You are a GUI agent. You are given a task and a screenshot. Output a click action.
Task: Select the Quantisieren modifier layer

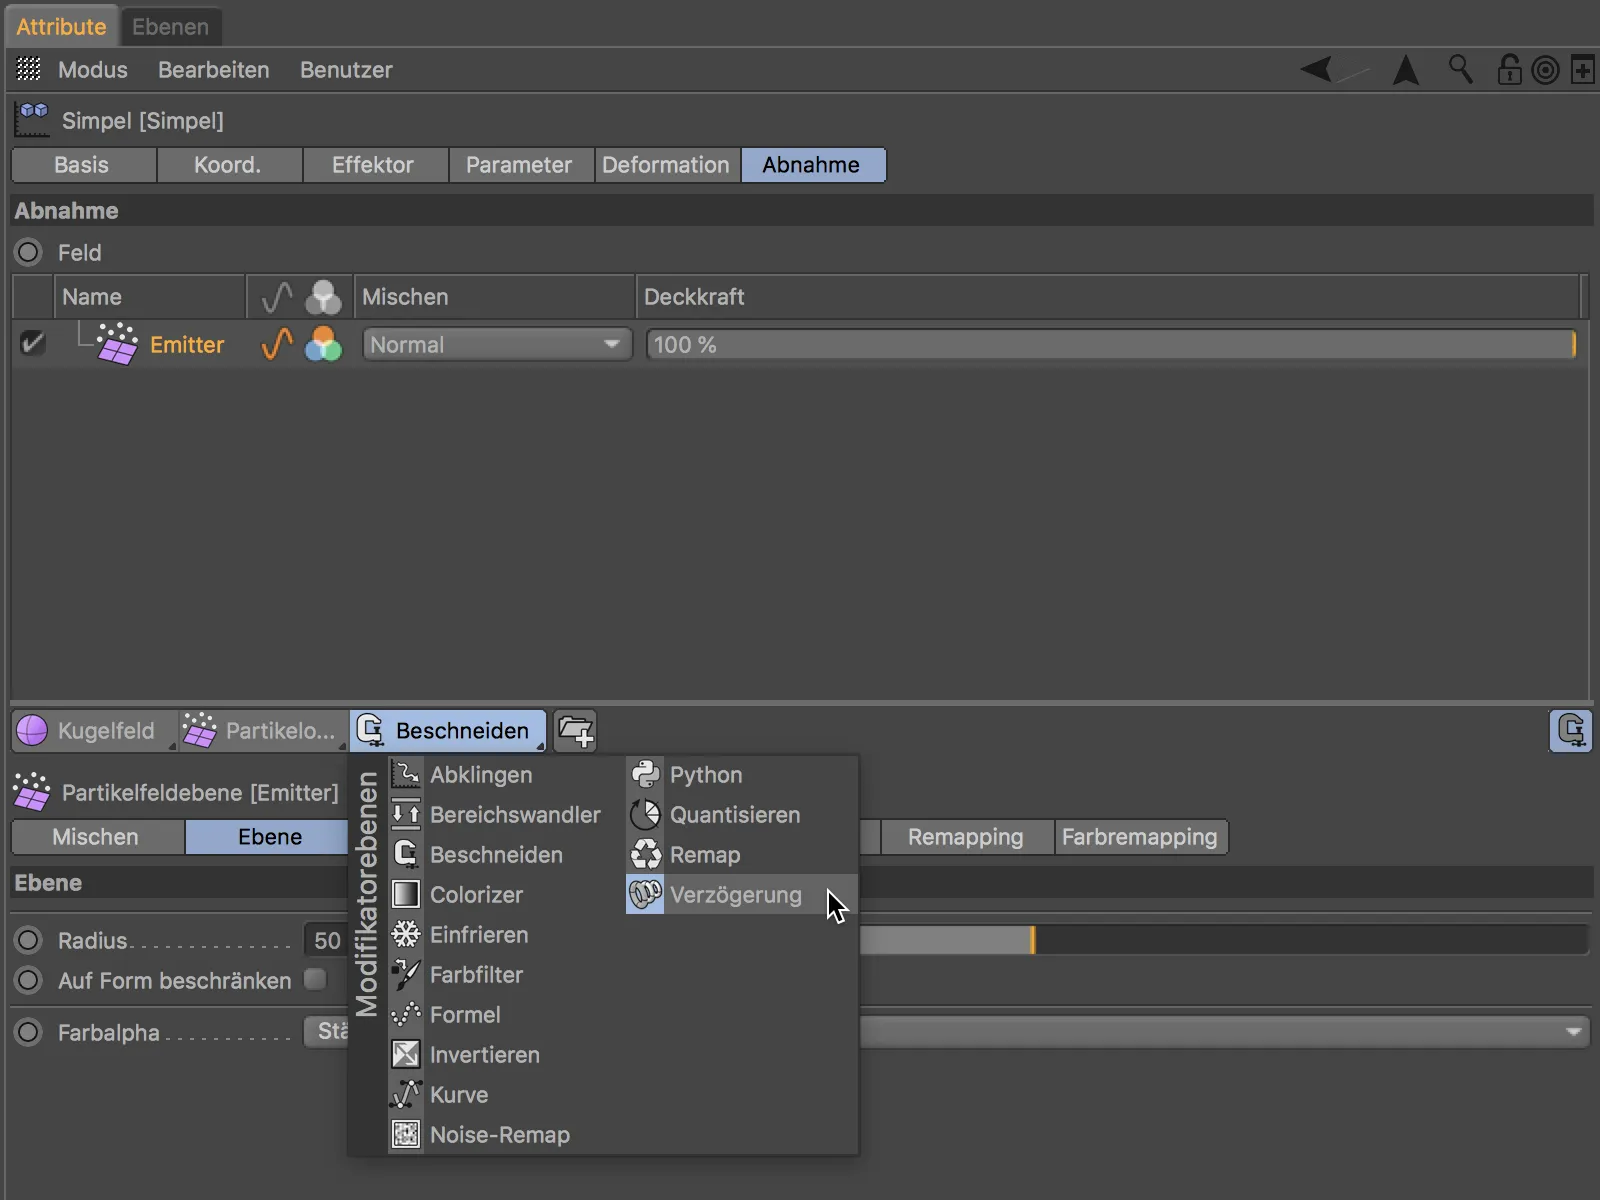(x=741, y=815)
